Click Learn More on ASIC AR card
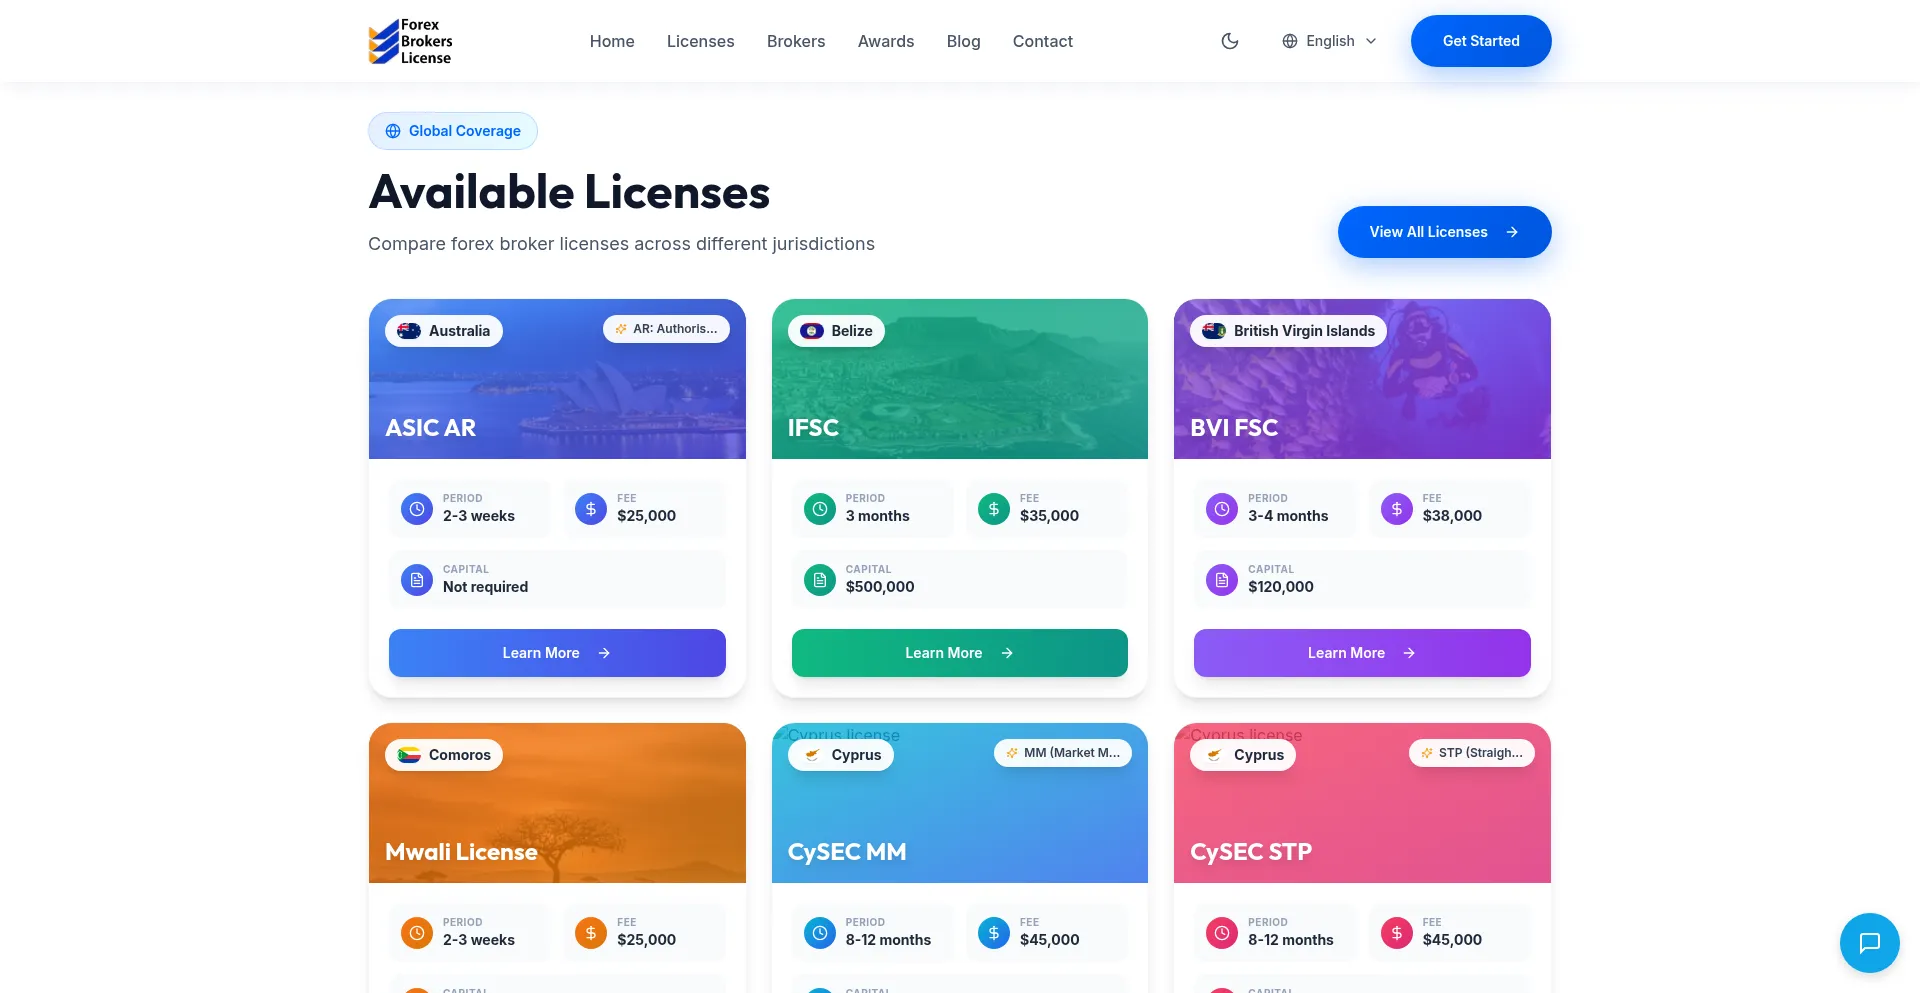The image size is (1920, 993). coord(557,653)
